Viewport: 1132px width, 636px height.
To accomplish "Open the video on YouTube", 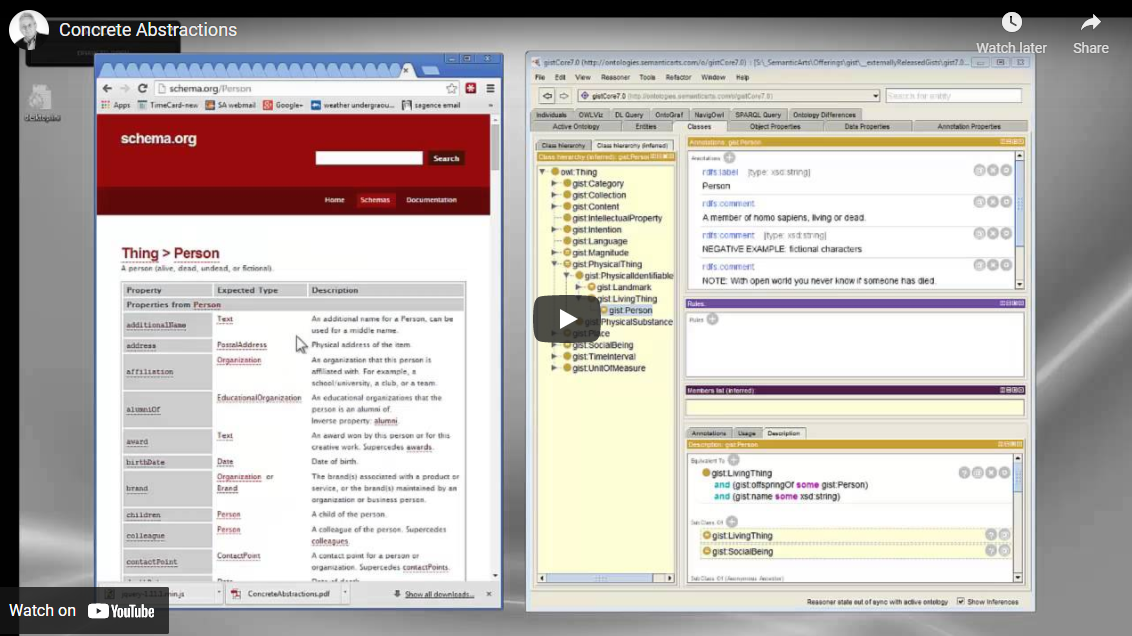I will click(82, 611).
